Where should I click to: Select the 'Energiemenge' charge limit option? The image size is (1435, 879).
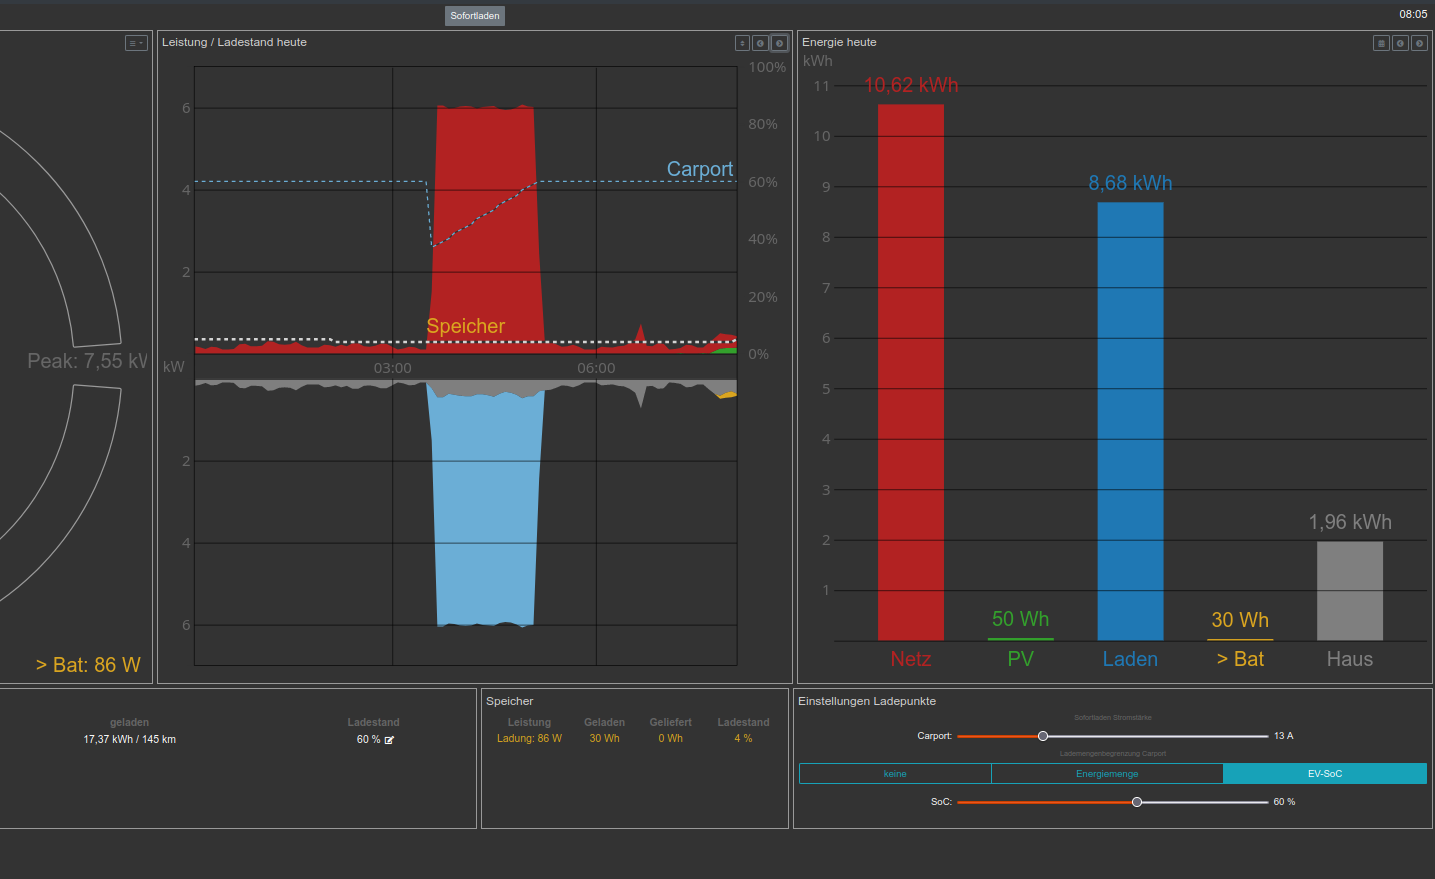[1107, 774]
